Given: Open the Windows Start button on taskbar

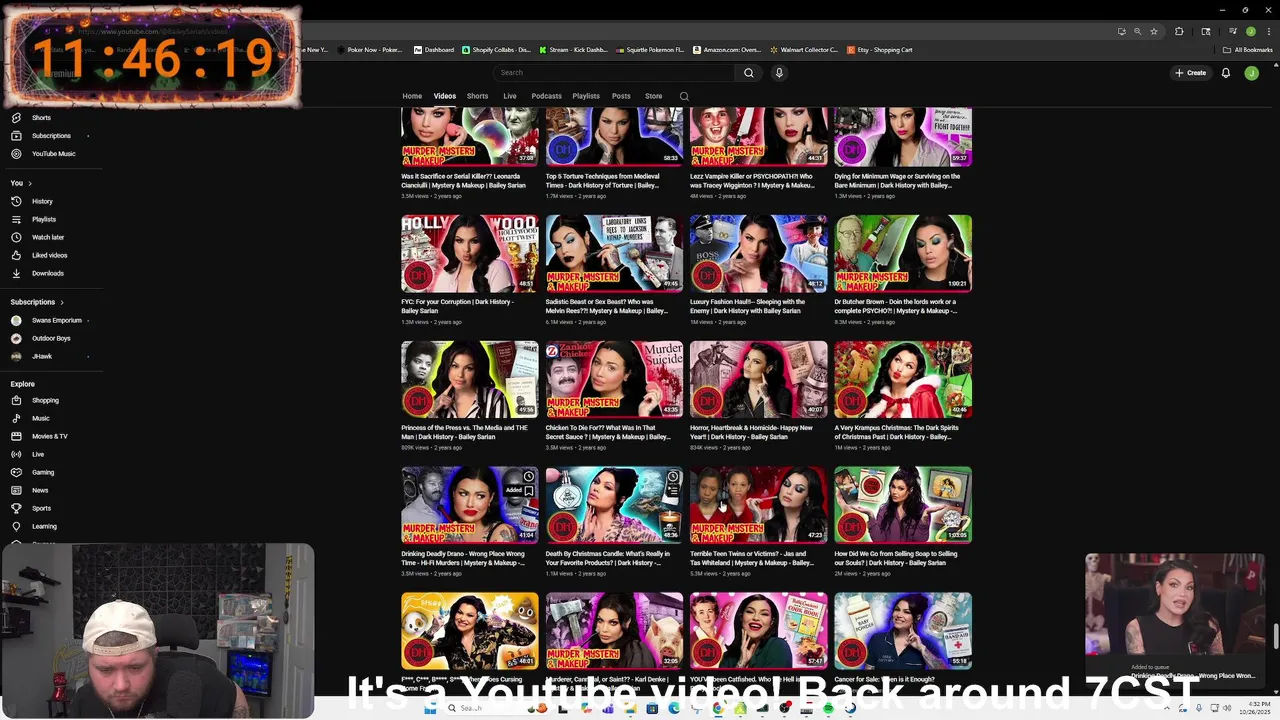Looking at the screenshot, I should (430, 708).
